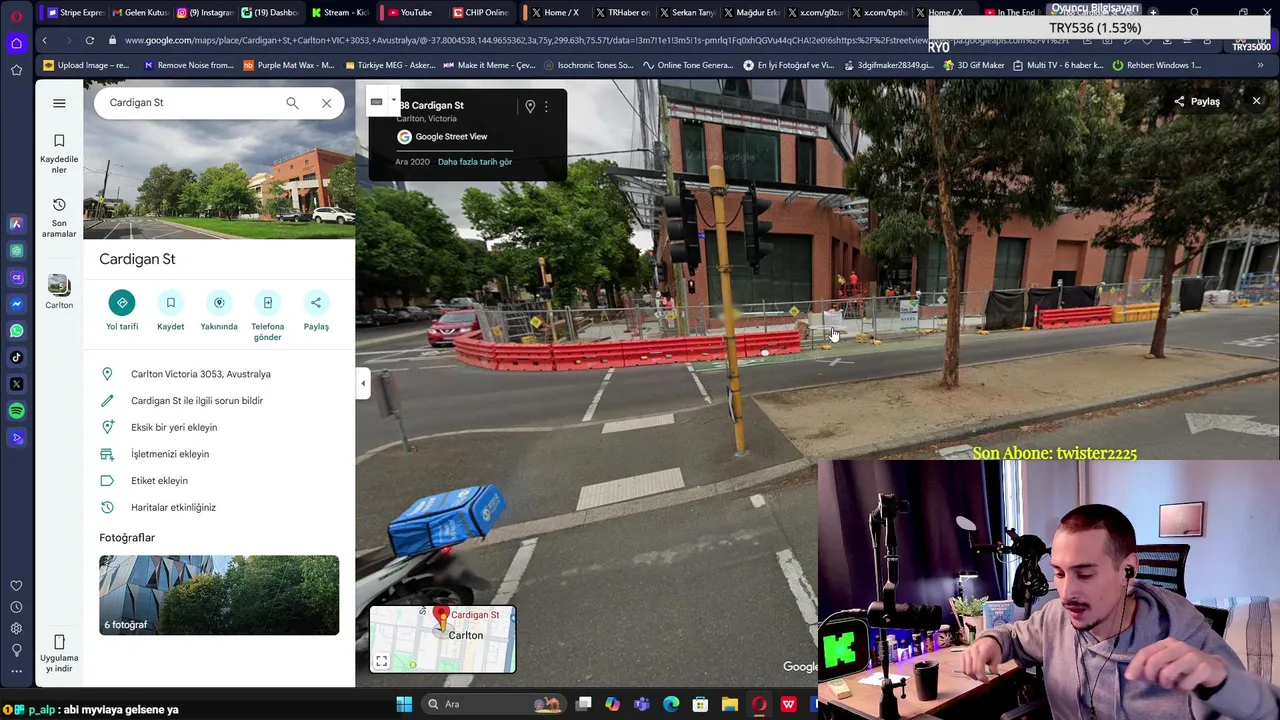This screenshot has height=720, width=1280.
Task: Open Opera browser from the taskbar
Action: point(759,704)
